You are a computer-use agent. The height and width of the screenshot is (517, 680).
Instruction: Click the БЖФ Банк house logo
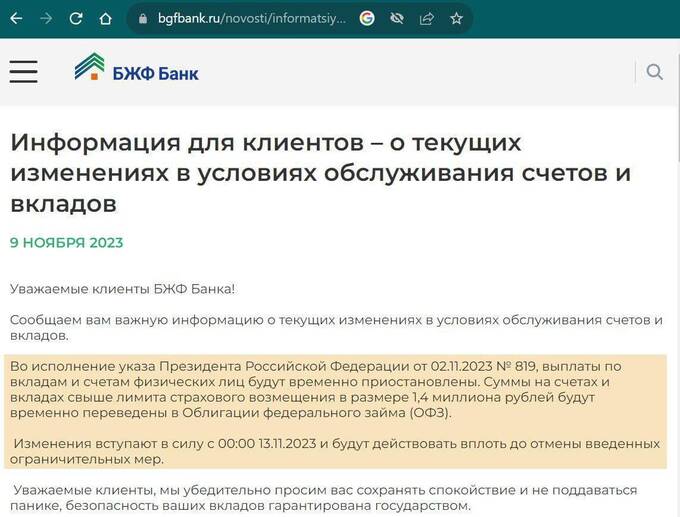(89, 66)
